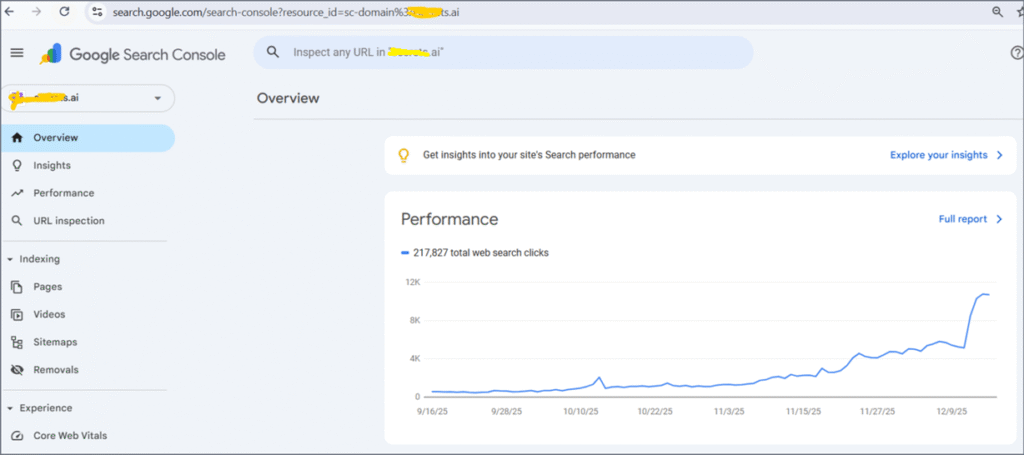1024x455 pixels.
Task: Click the Google Search Console logo
Action: 133,54
